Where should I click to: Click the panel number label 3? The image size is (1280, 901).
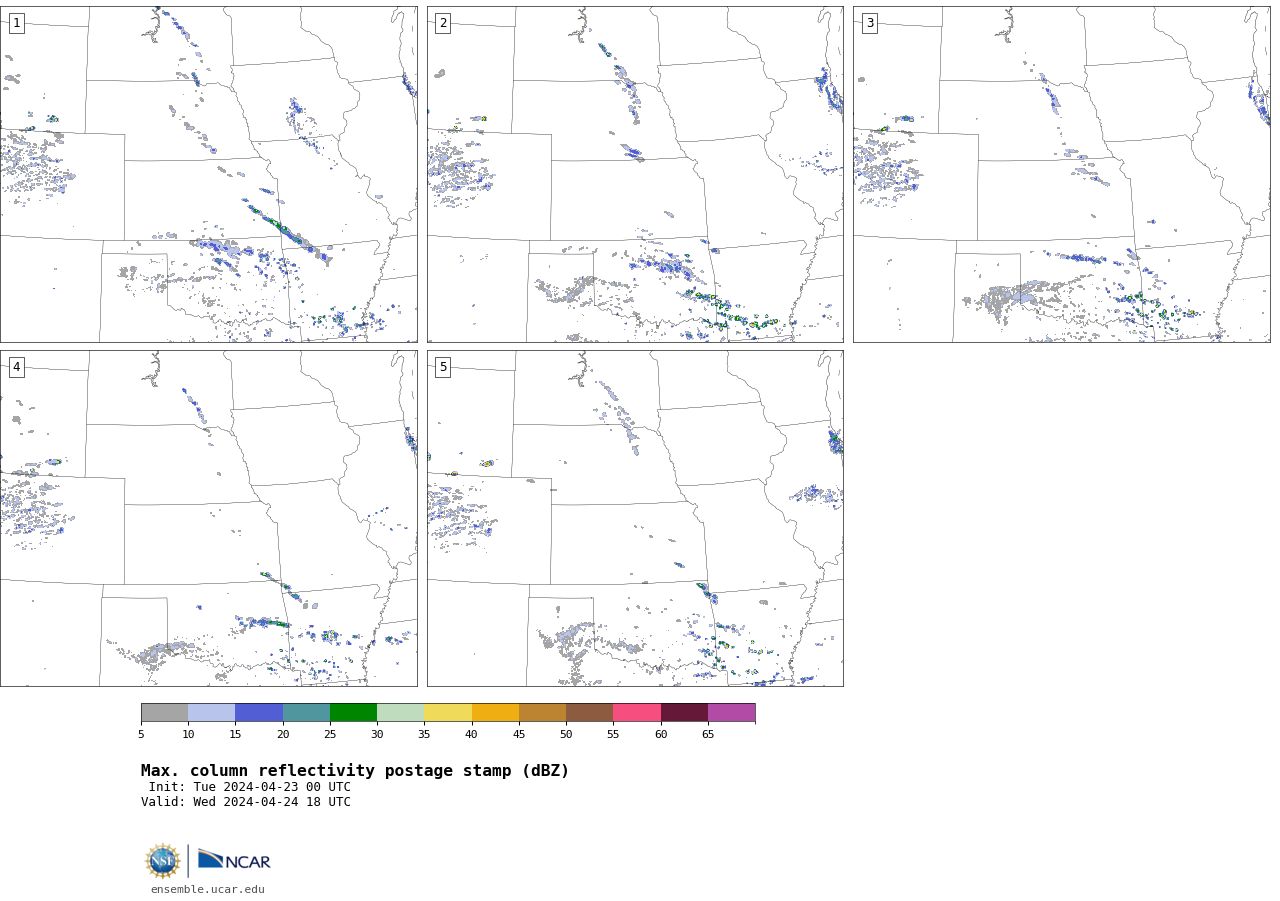coord(869,23)
